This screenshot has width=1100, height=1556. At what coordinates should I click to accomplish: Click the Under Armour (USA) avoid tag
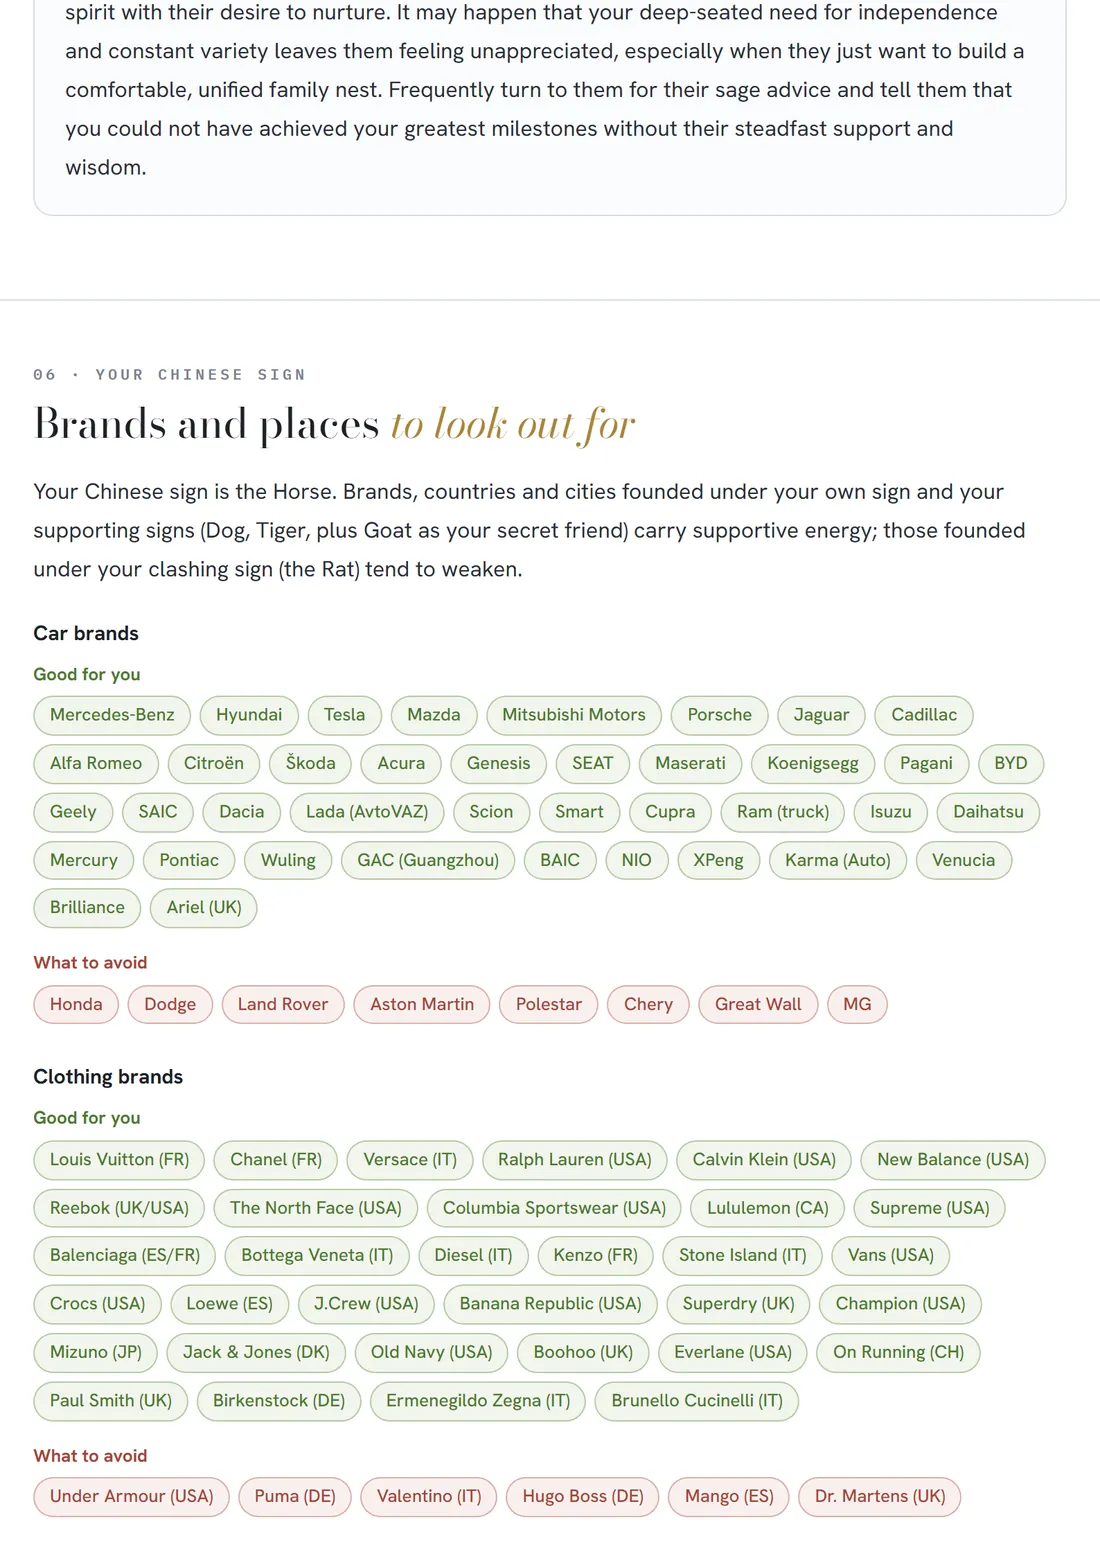coord(131,1497)
